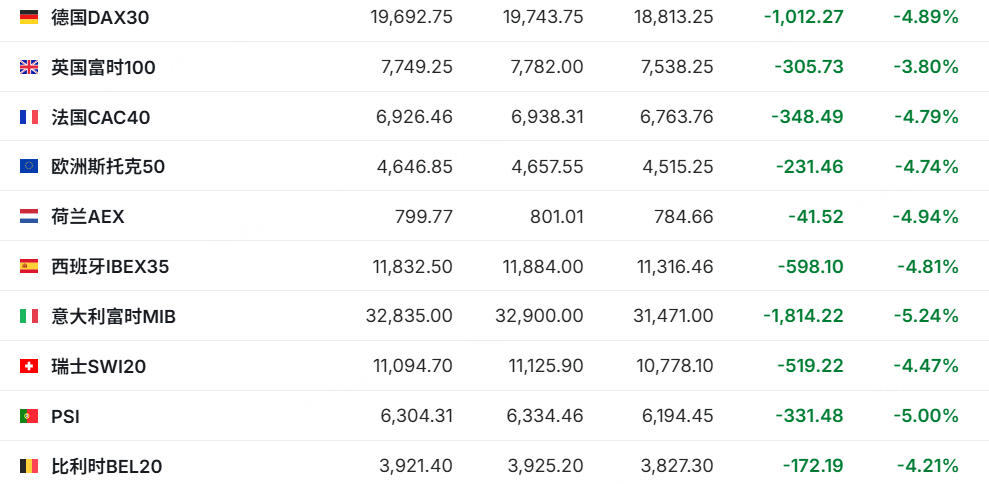989x484 pixels.
Task: Click the 比利时BEL20 index name
Action: click(x=107, y=467)
